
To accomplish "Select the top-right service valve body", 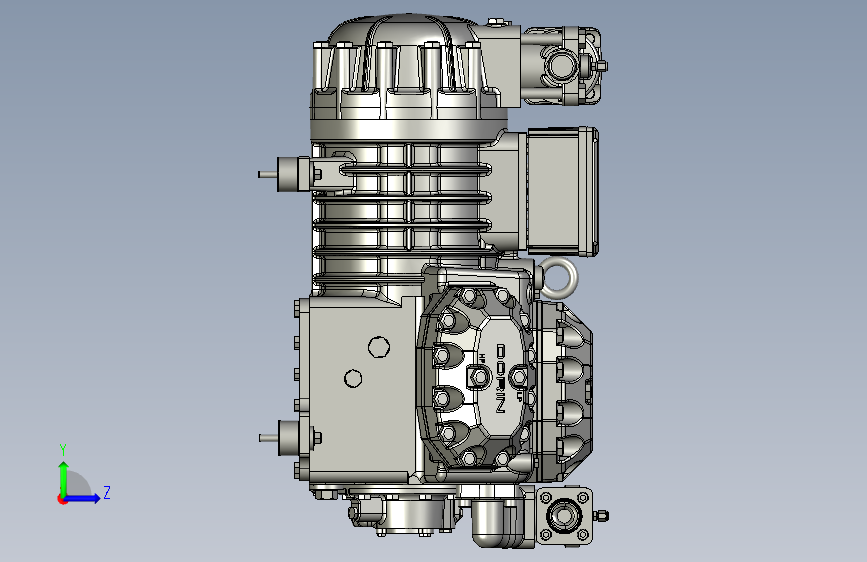I will click(562, 66).
